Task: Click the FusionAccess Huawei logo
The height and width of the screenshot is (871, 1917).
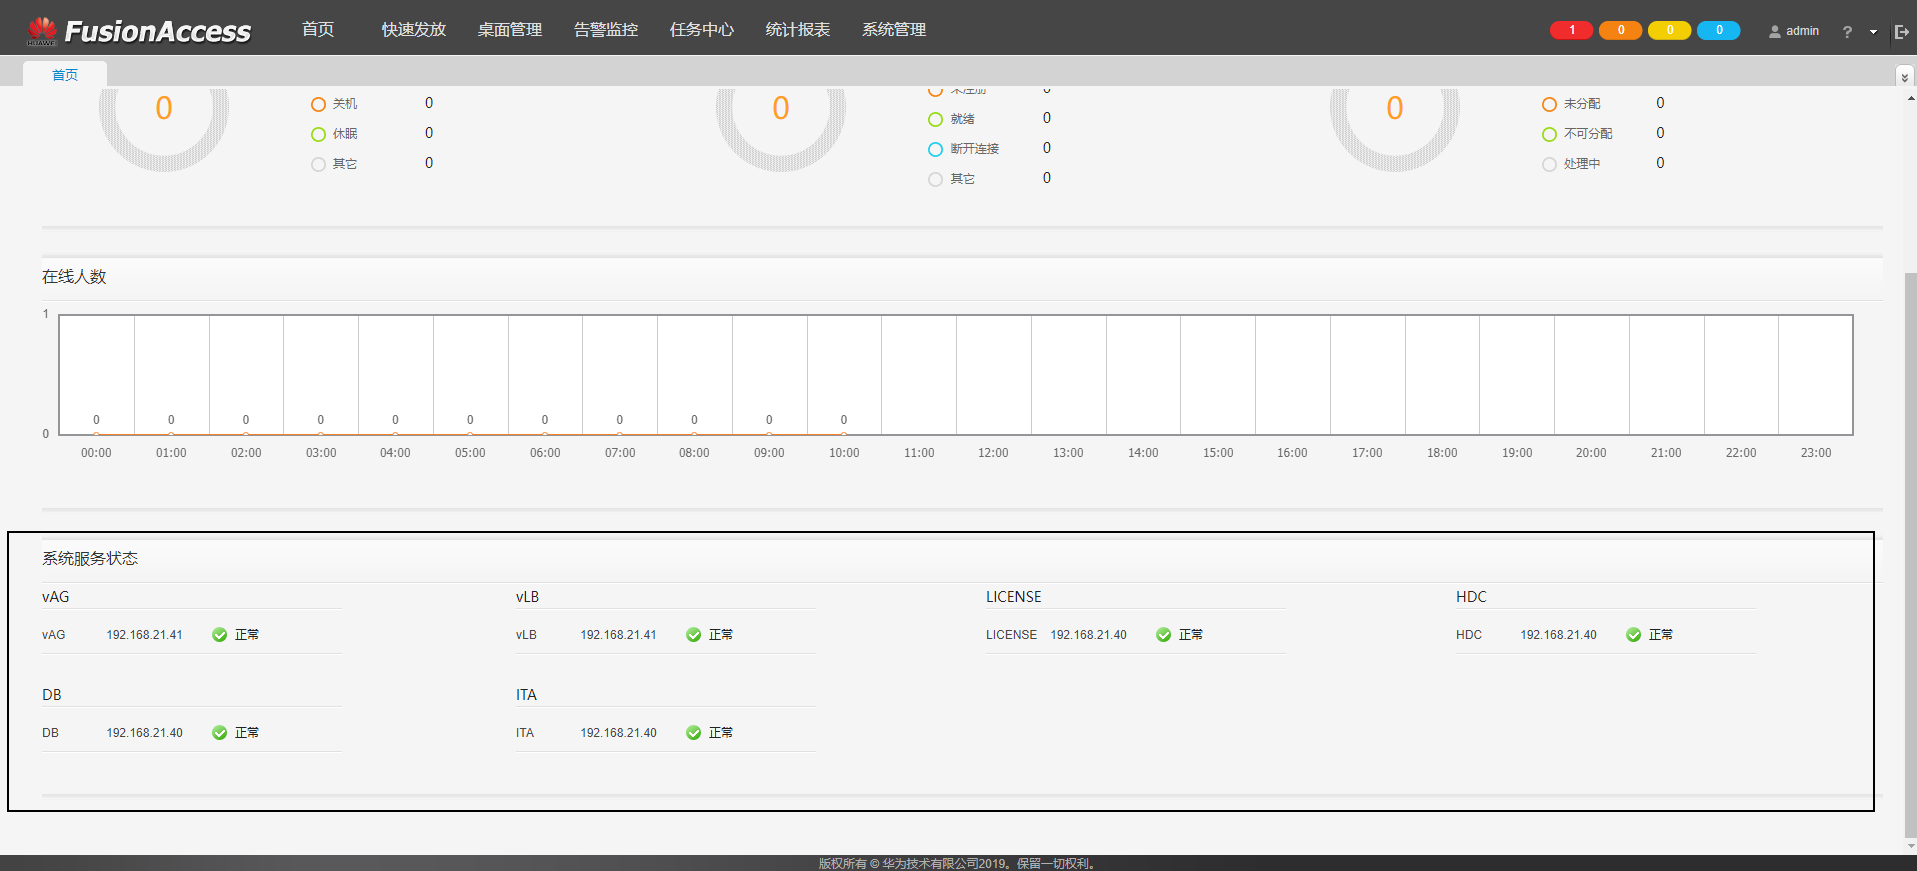Action: pyautogui.click(x=139, y=31)
